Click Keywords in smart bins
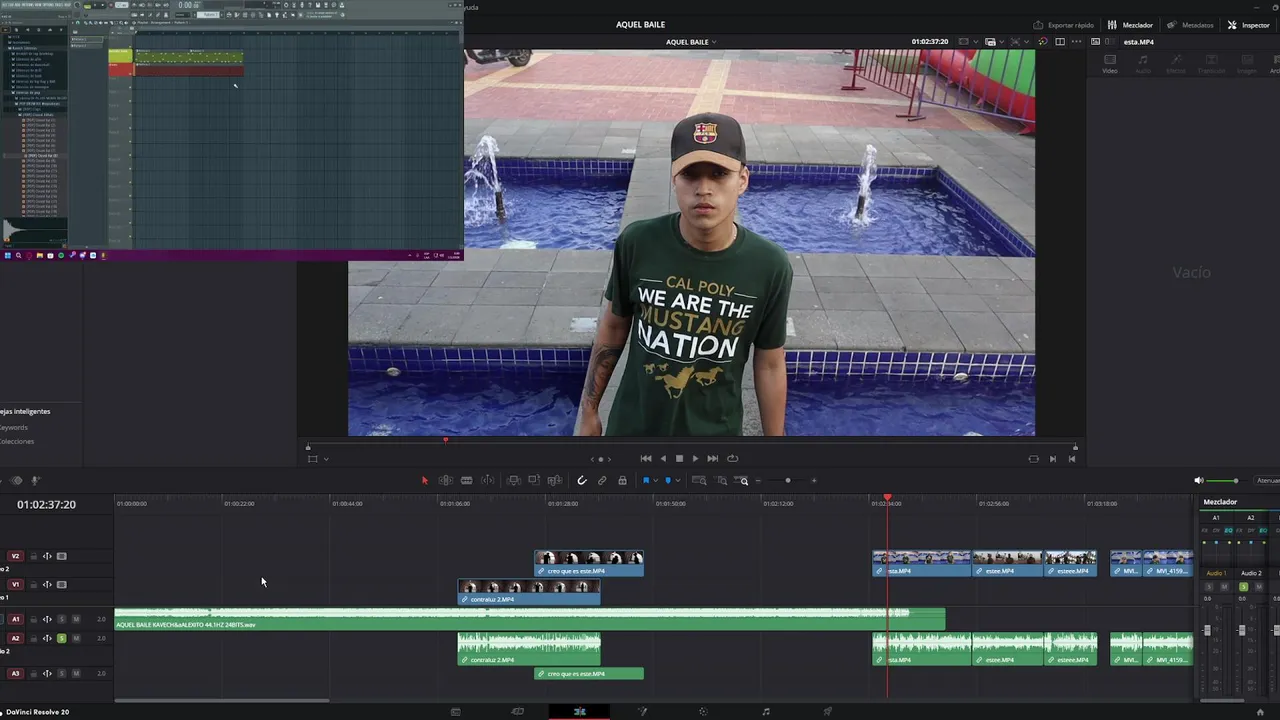Image resolution: width=1280 pixels, height=720 pixels. pos(13,427)
